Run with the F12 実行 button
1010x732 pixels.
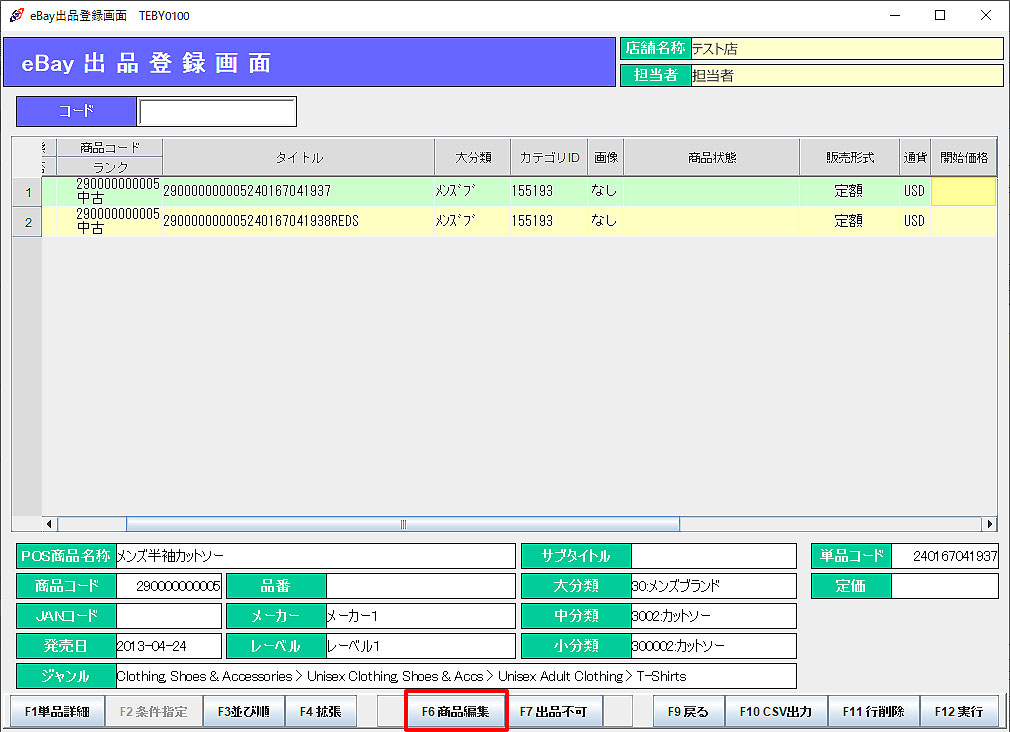click(x=959, y=712)
